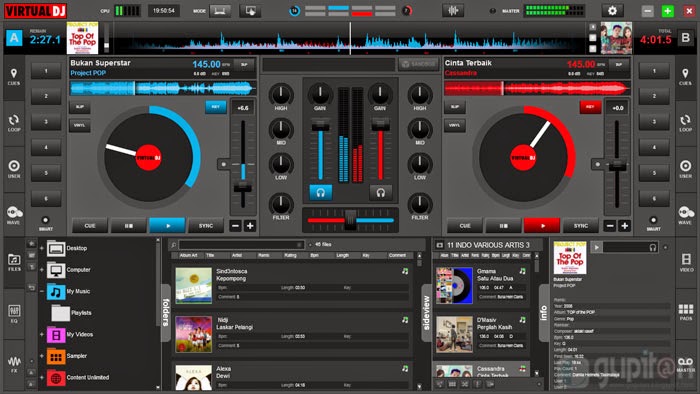Click deck A HIGH EQ knob
Viewport: 700px width, 394px height.
[281, 94]
